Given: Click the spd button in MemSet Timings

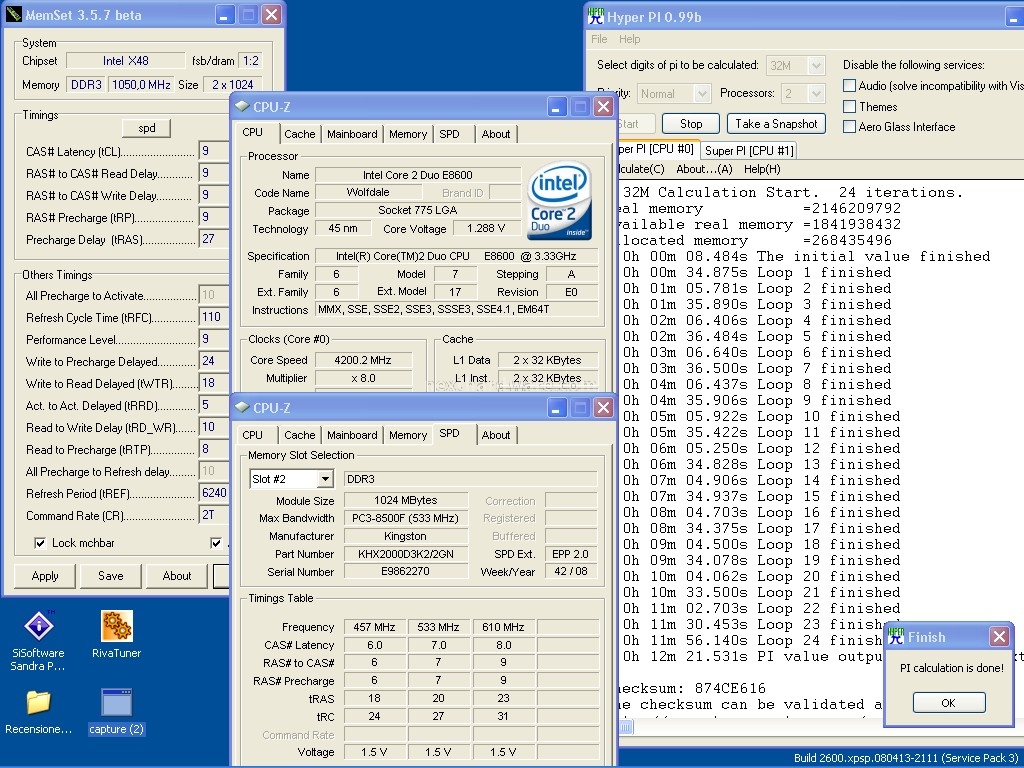Looking at the screenshot, I should click(x=146, y=128).
